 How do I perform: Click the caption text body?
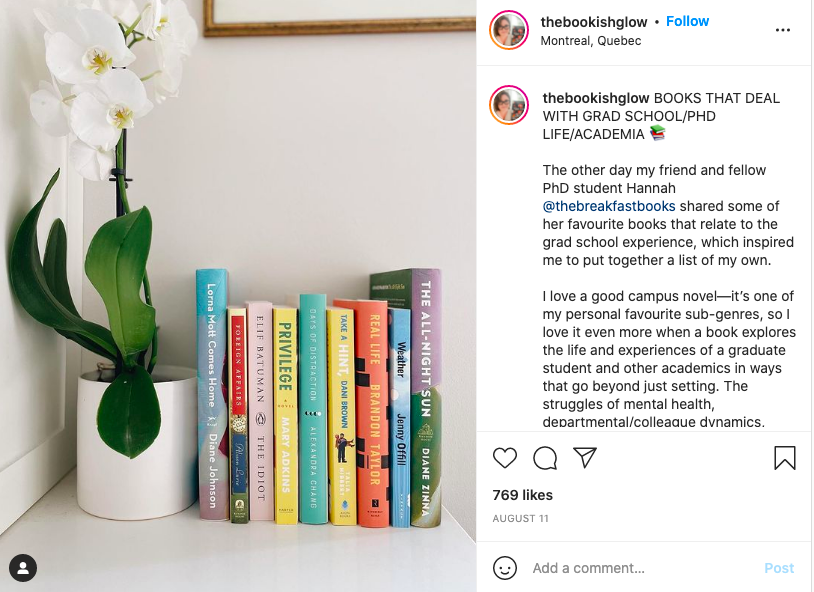(669, 296)
